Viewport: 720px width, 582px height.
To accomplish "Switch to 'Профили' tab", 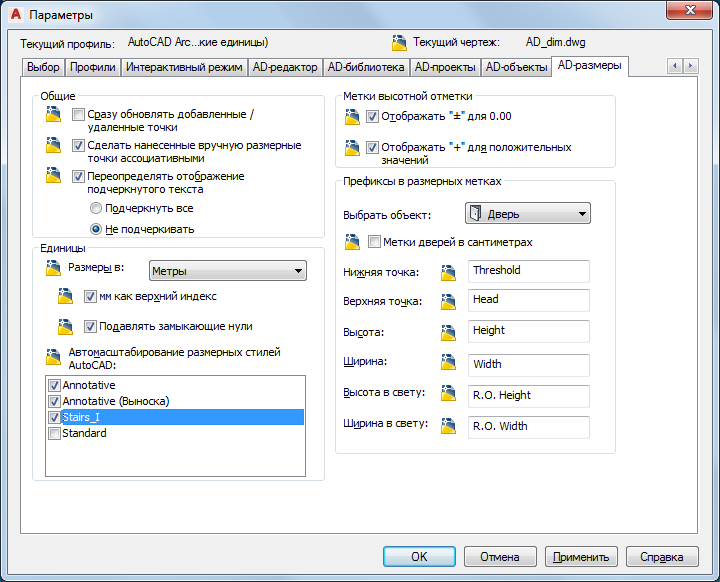I will coord(93,68).
